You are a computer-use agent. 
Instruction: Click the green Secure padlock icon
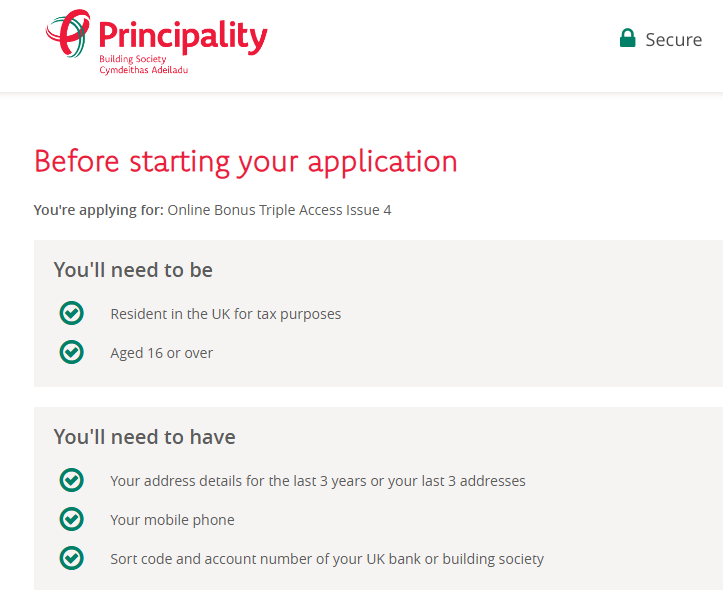click(627, 38)
